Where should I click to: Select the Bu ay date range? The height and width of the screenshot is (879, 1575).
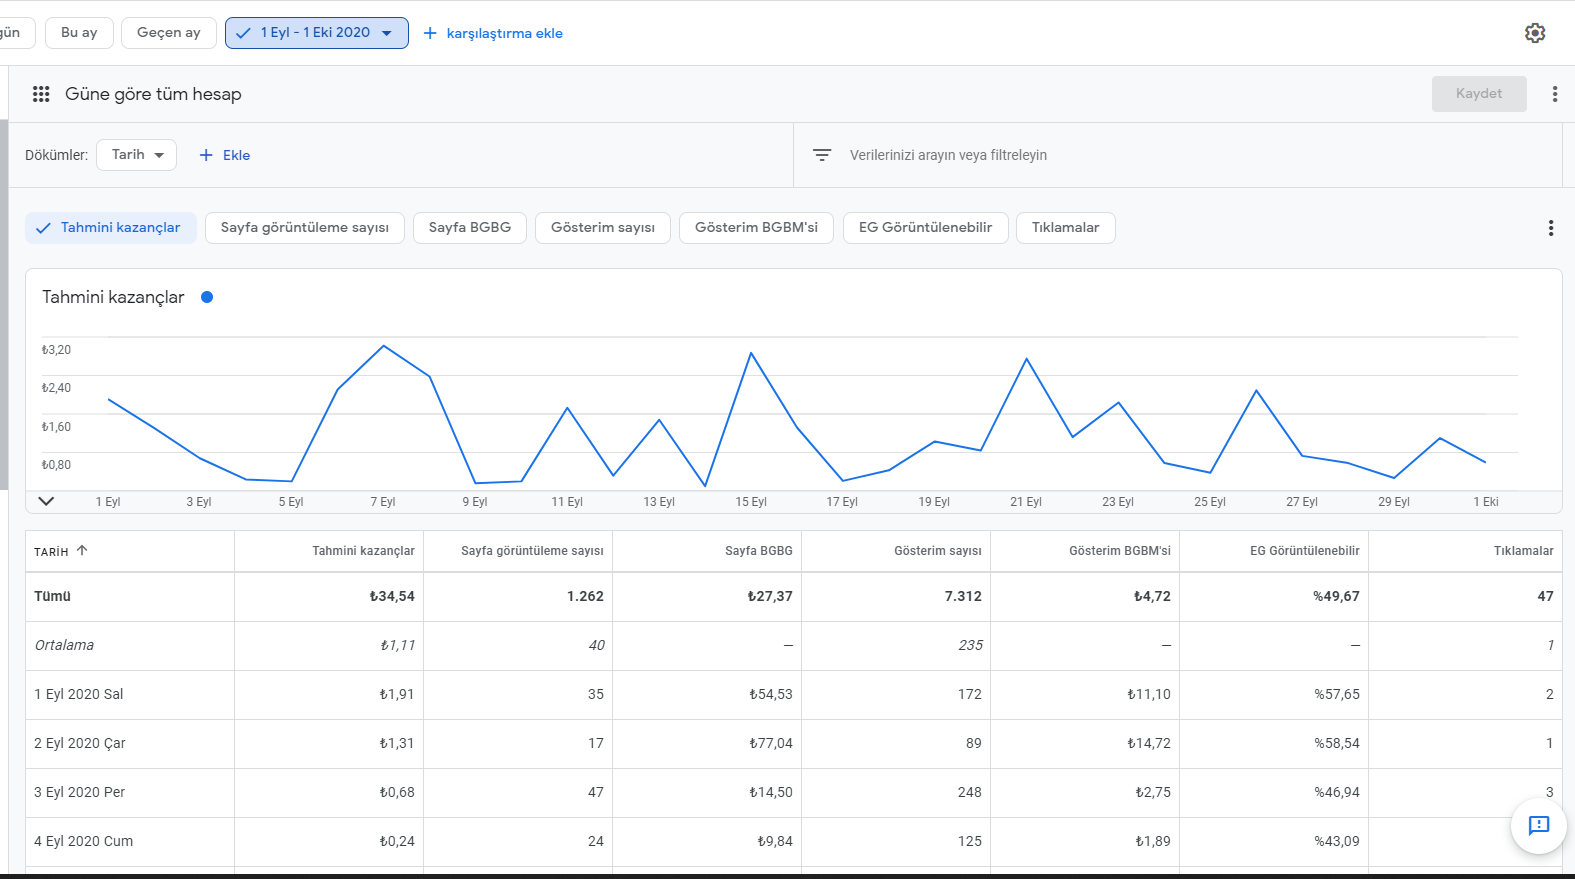[x=79, y=33]
